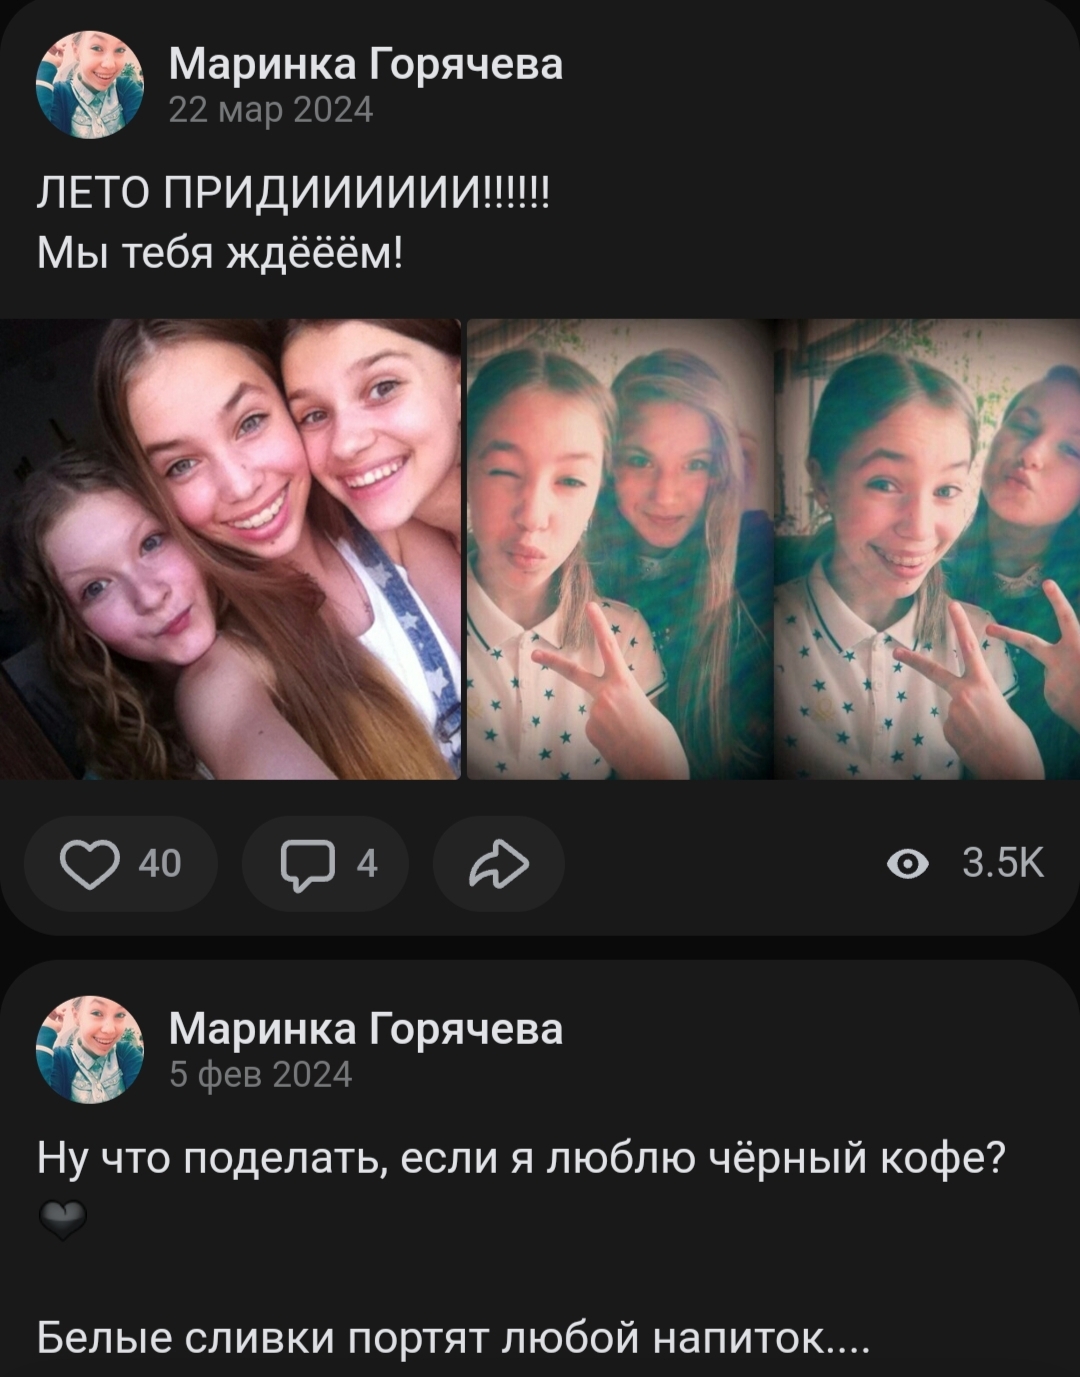Tap the чёрный кофе post text
The image size is (1080, 1377).
521,1160
